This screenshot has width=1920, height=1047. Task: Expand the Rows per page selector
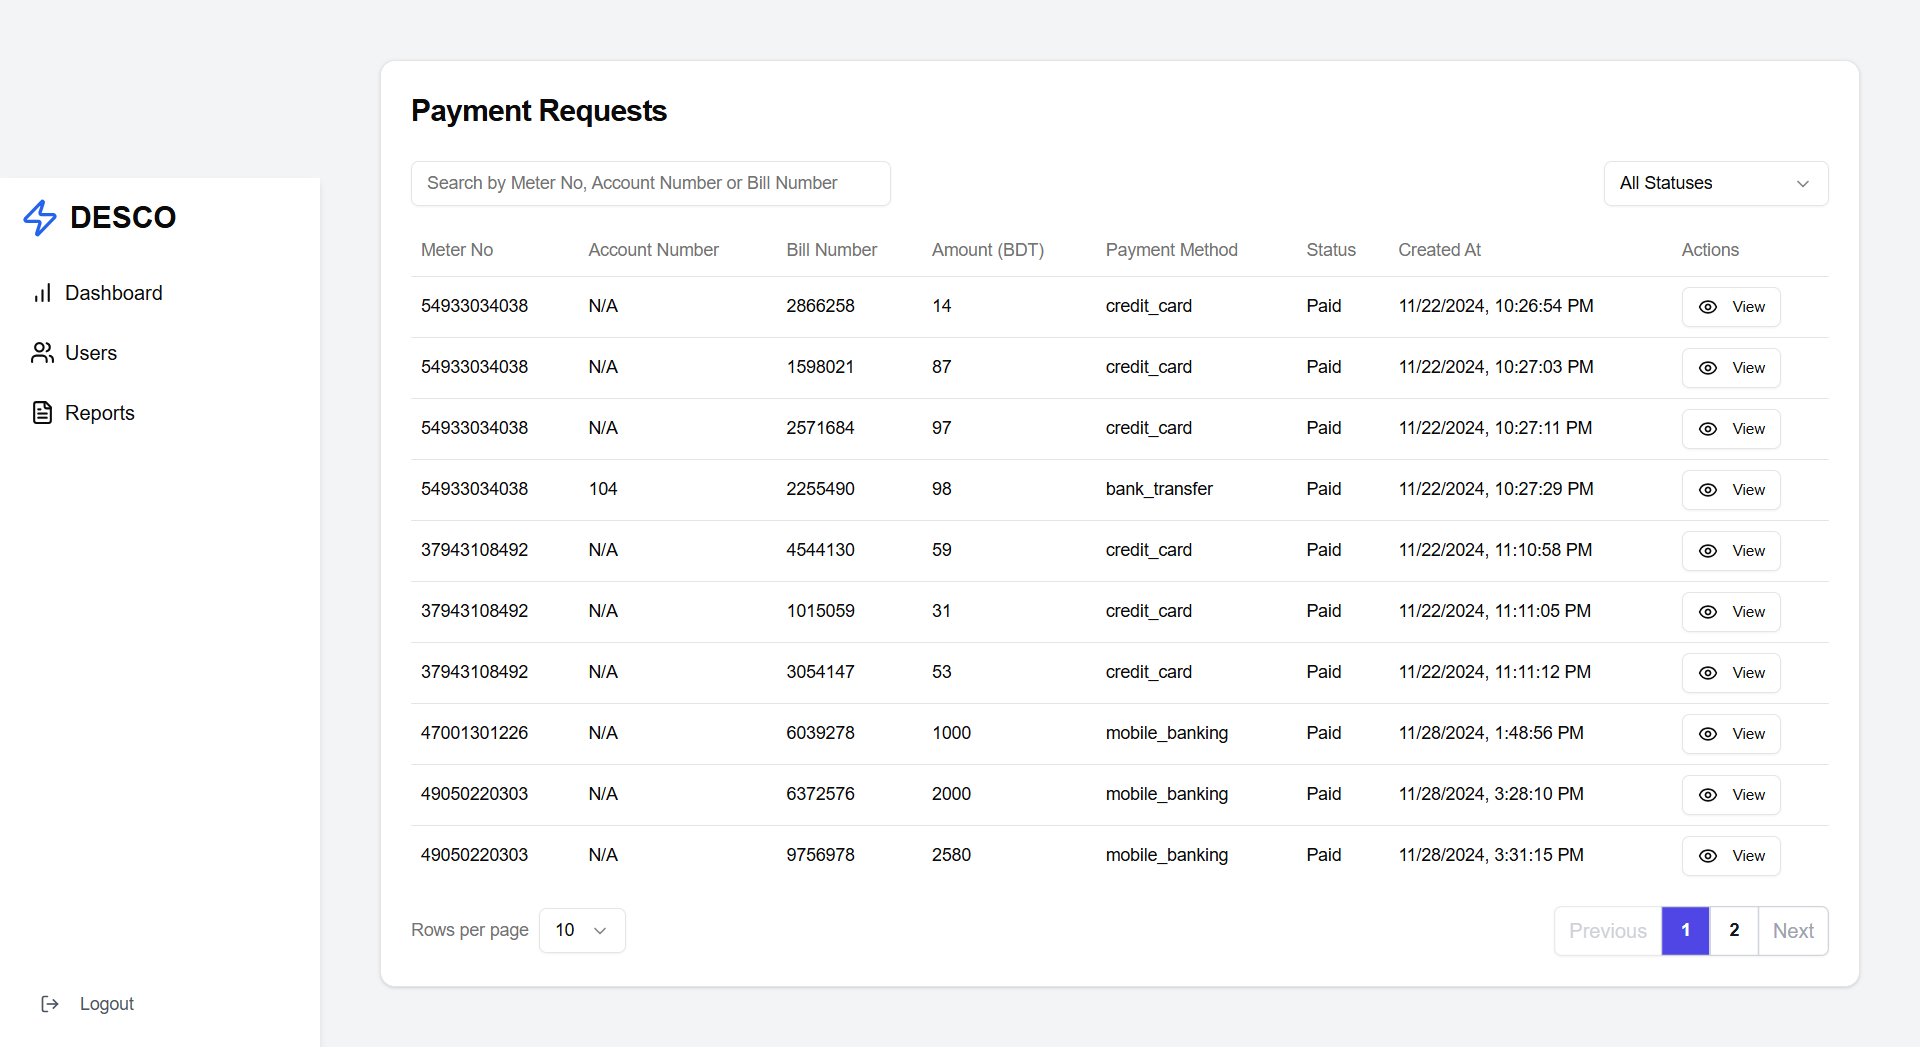582,930
